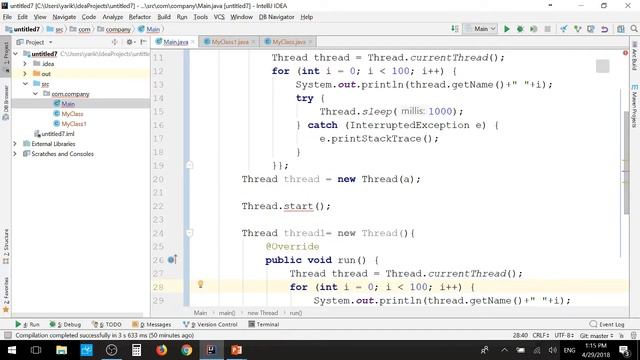Screen dimensions: 640x360
Task: Open Project Structure icon in toolbar
Action: [621, 29]
